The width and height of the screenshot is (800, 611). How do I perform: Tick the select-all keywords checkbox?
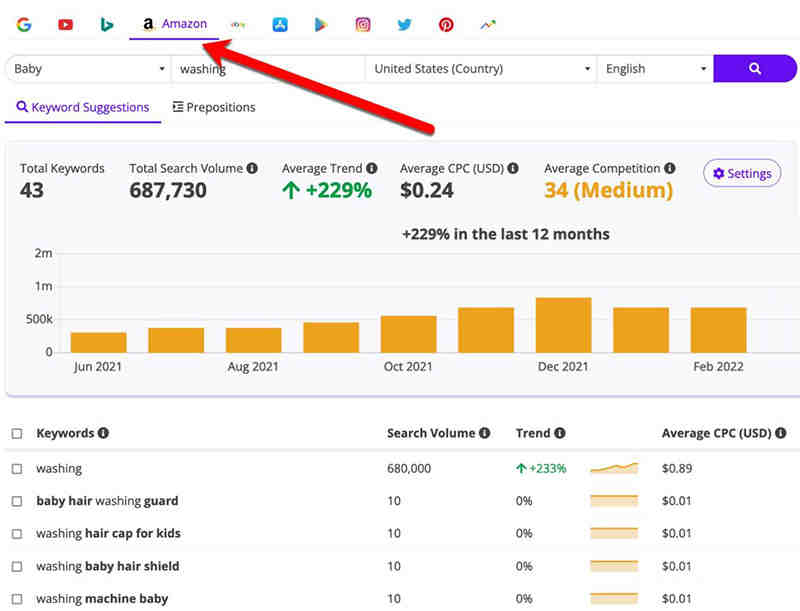point(17,433)
